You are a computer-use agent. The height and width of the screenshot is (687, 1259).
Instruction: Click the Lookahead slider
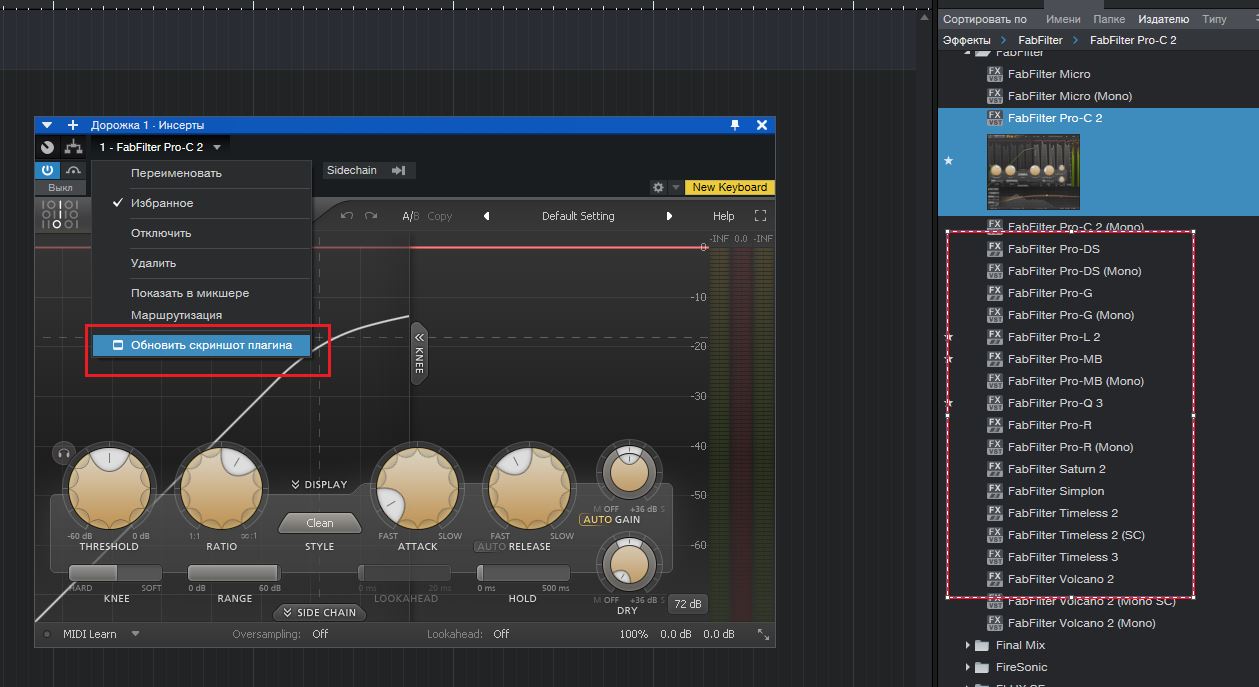(x=405, y=573)
